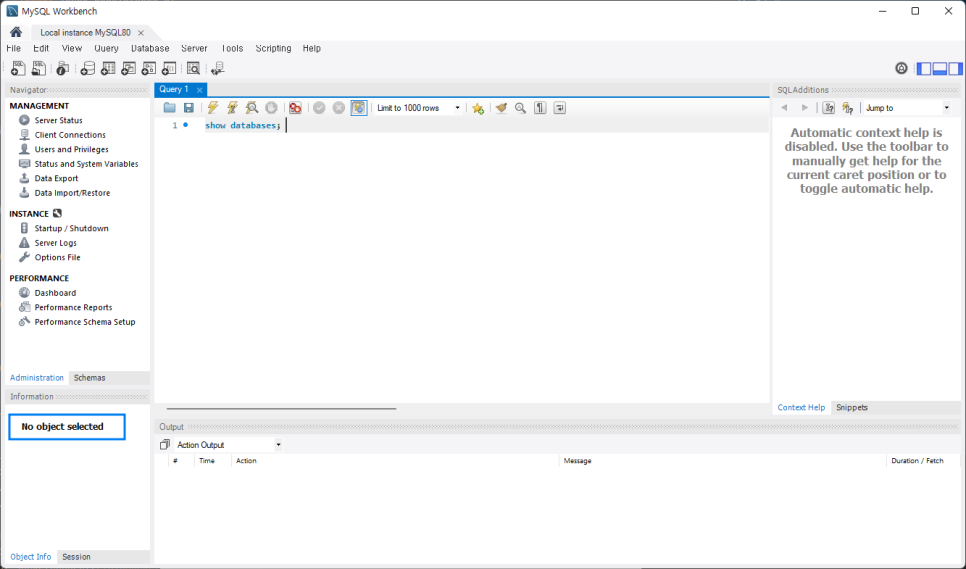Image resolution: width=966 pixels, height=569 pixels.
Task: Open Status and System Variables
Action: coord(86,164)
